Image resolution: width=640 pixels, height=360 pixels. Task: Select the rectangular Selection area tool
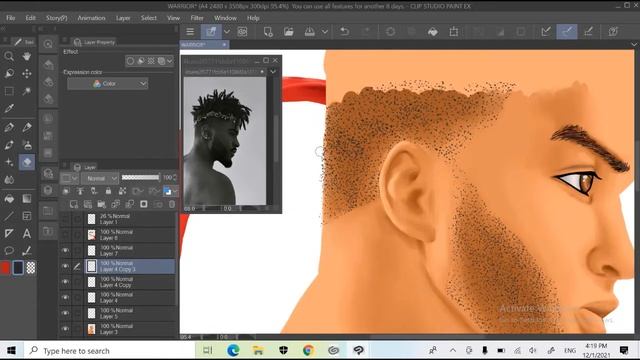[9, 91]
